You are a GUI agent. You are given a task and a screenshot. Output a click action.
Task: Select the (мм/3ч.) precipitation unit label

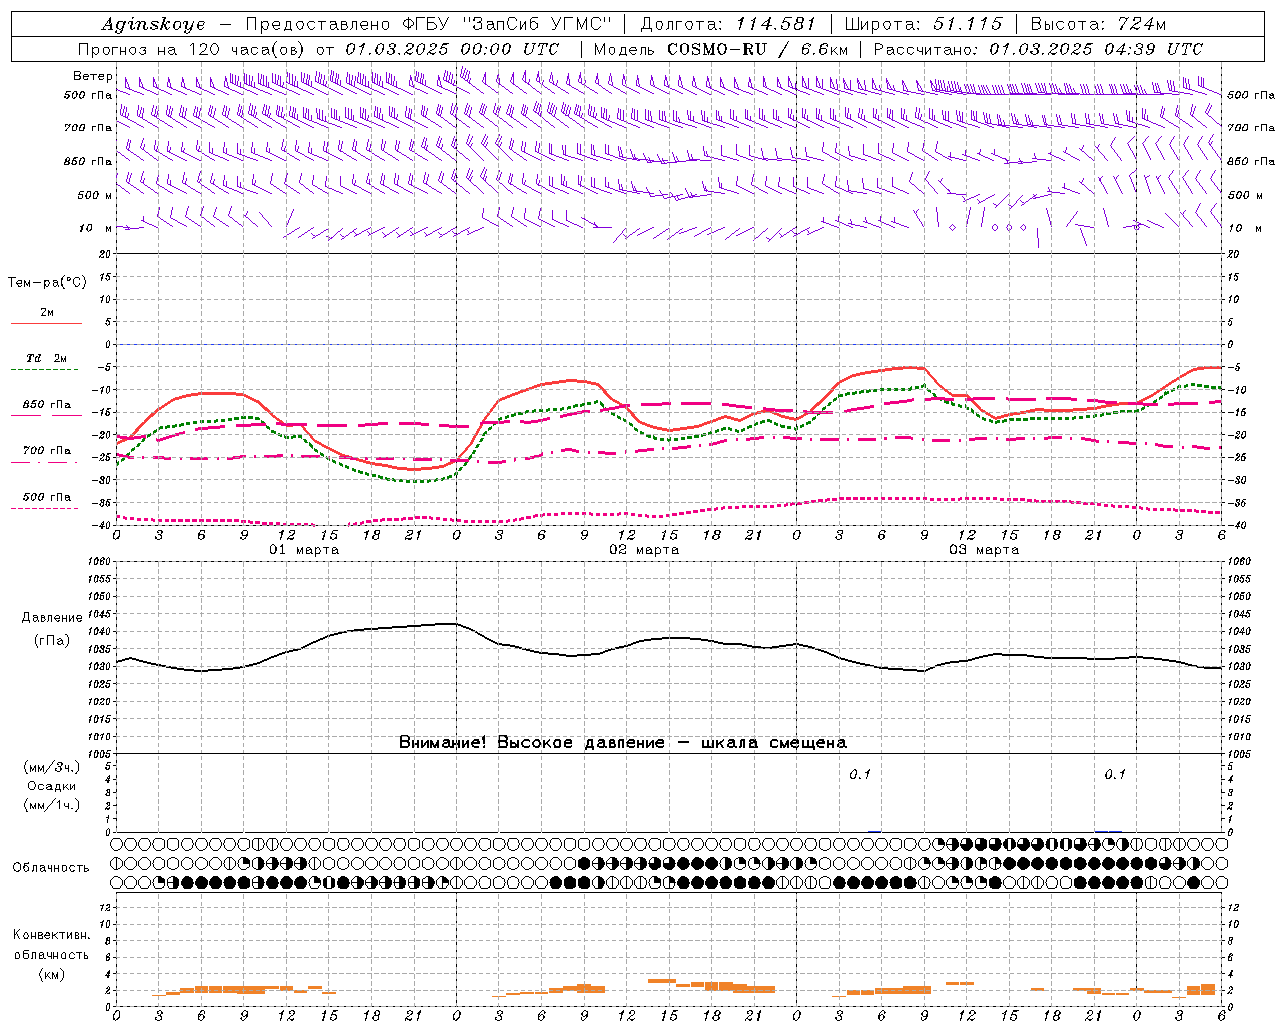[x=52, y=767]
